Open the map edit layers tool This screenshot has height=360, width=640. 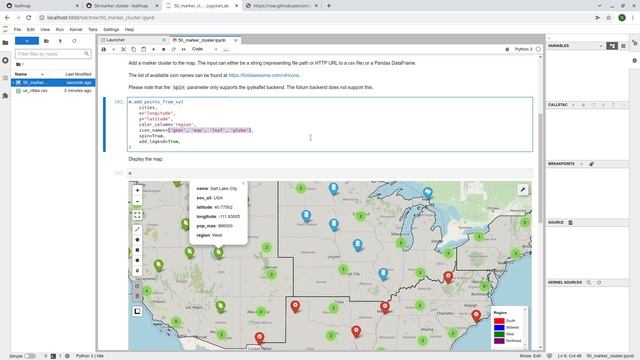[x=137, y=286]
